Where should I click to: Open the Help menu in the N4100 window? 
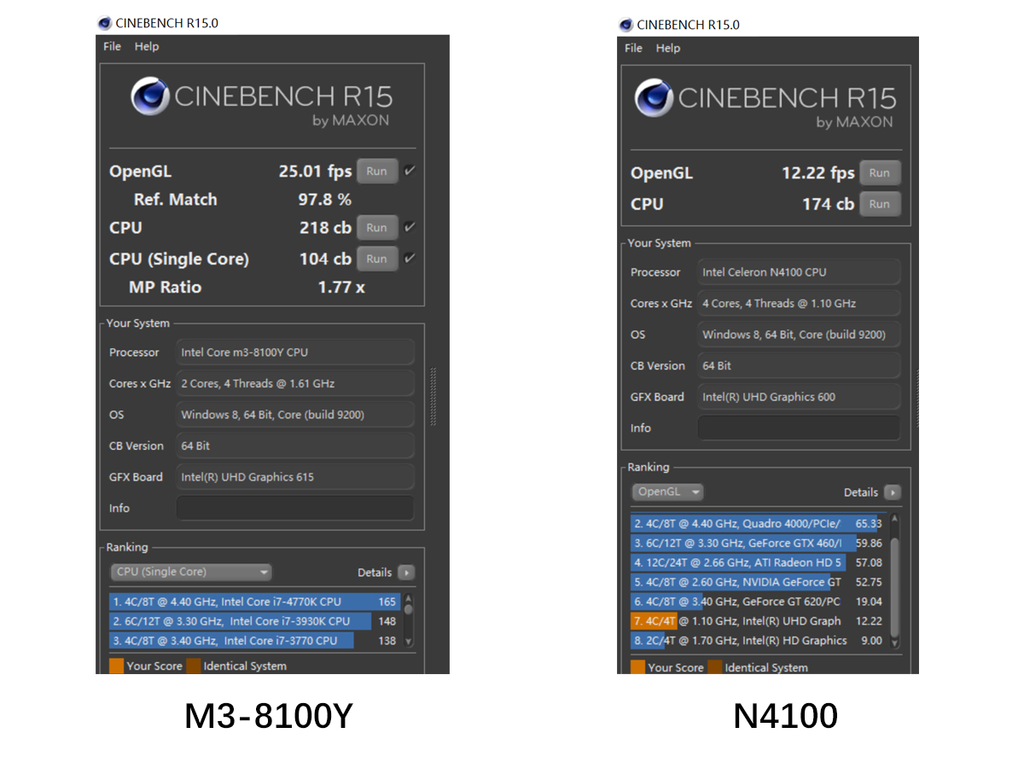667,48
